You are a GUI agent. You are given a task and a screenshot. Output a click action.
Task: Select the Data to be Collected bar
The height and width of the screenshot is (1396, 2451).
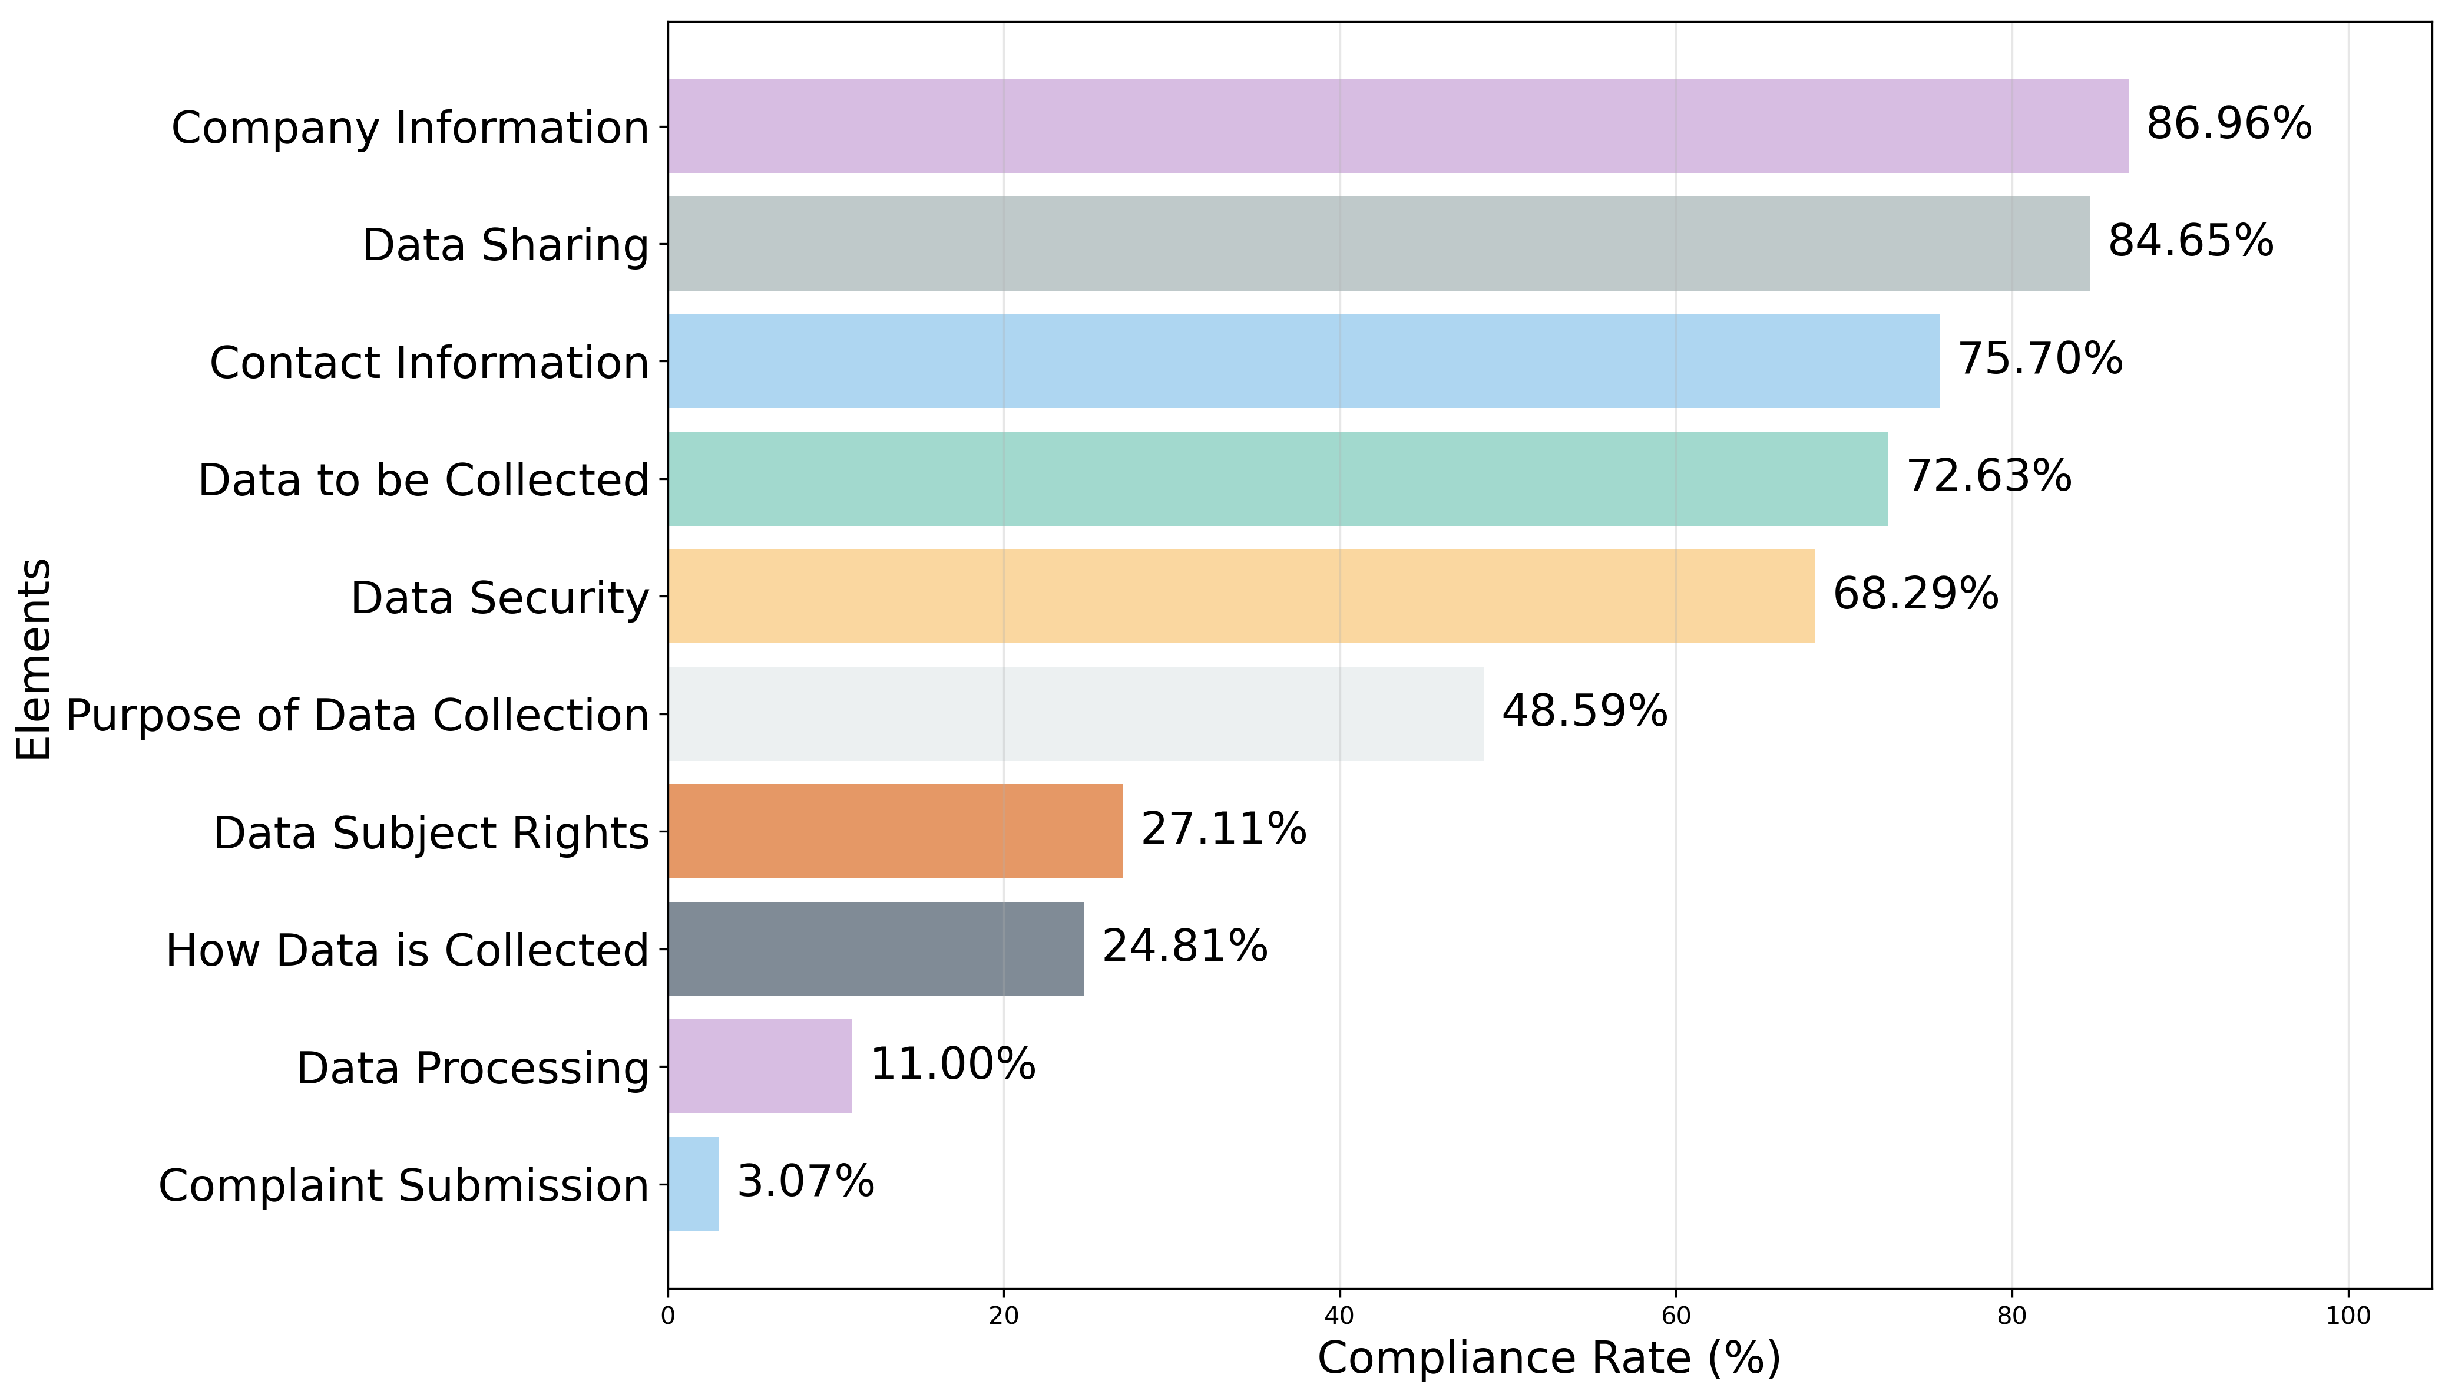coord(1278,479)
